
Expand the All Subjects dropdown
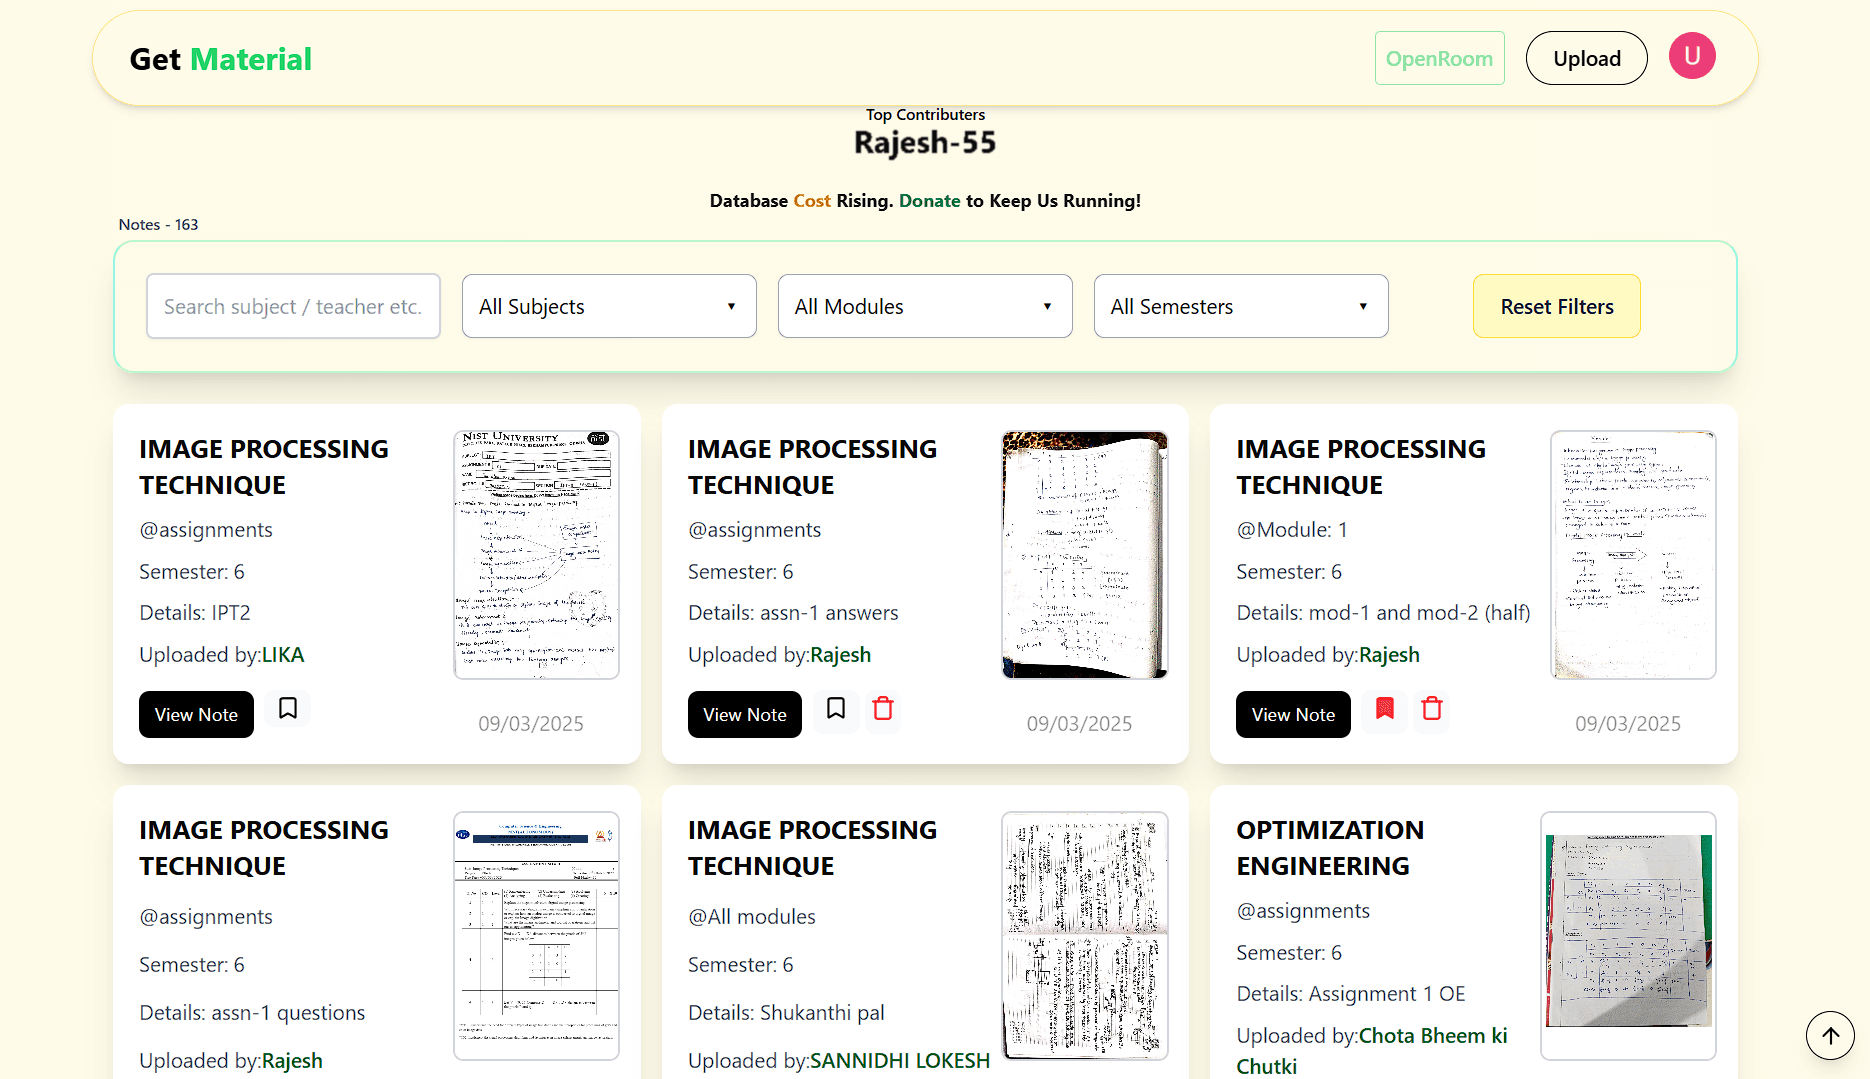click(609, 306)
